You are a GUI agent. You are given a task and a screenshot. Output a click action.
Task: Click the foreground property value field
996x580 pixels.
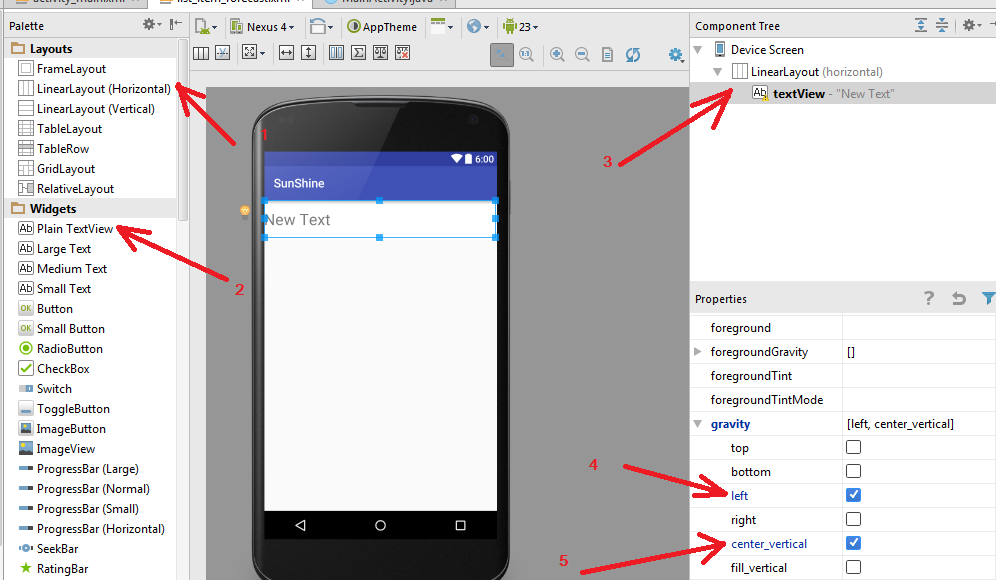(x=919, y=328)
